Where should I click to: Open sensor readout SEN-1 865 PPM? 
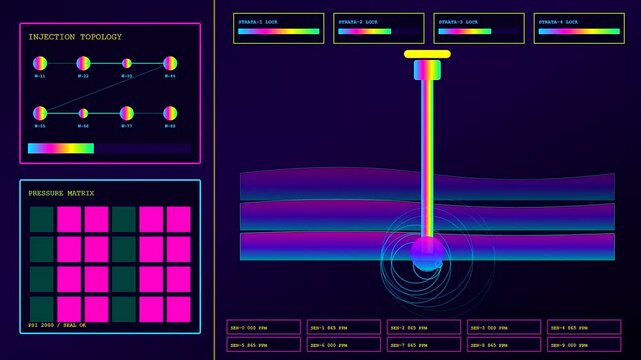pyautogui.click(x=344, y=327)
